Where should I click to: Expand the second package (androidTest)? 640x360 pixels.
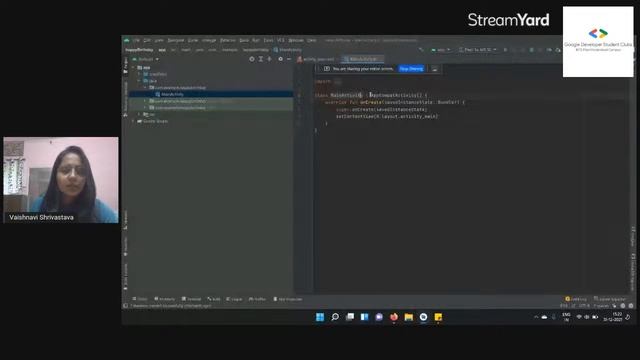[145, 101]
